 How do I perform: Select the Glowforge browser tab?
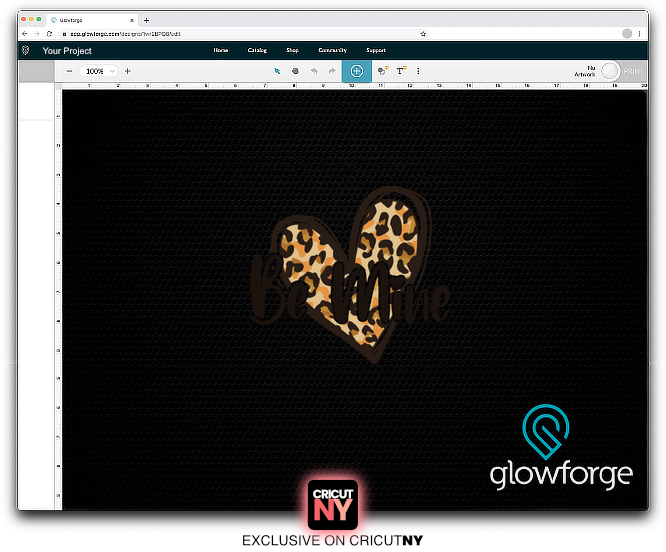click(92, 20)
